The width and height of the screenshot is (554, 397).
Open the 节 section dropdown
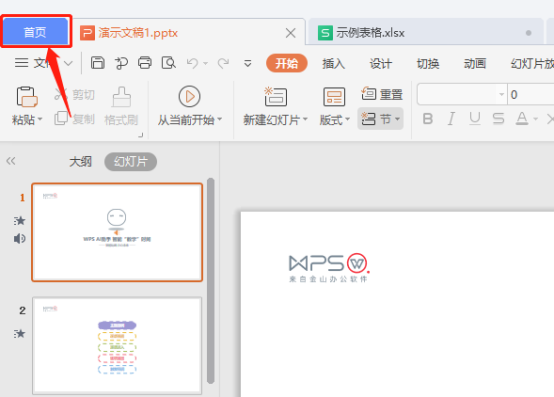381,119
